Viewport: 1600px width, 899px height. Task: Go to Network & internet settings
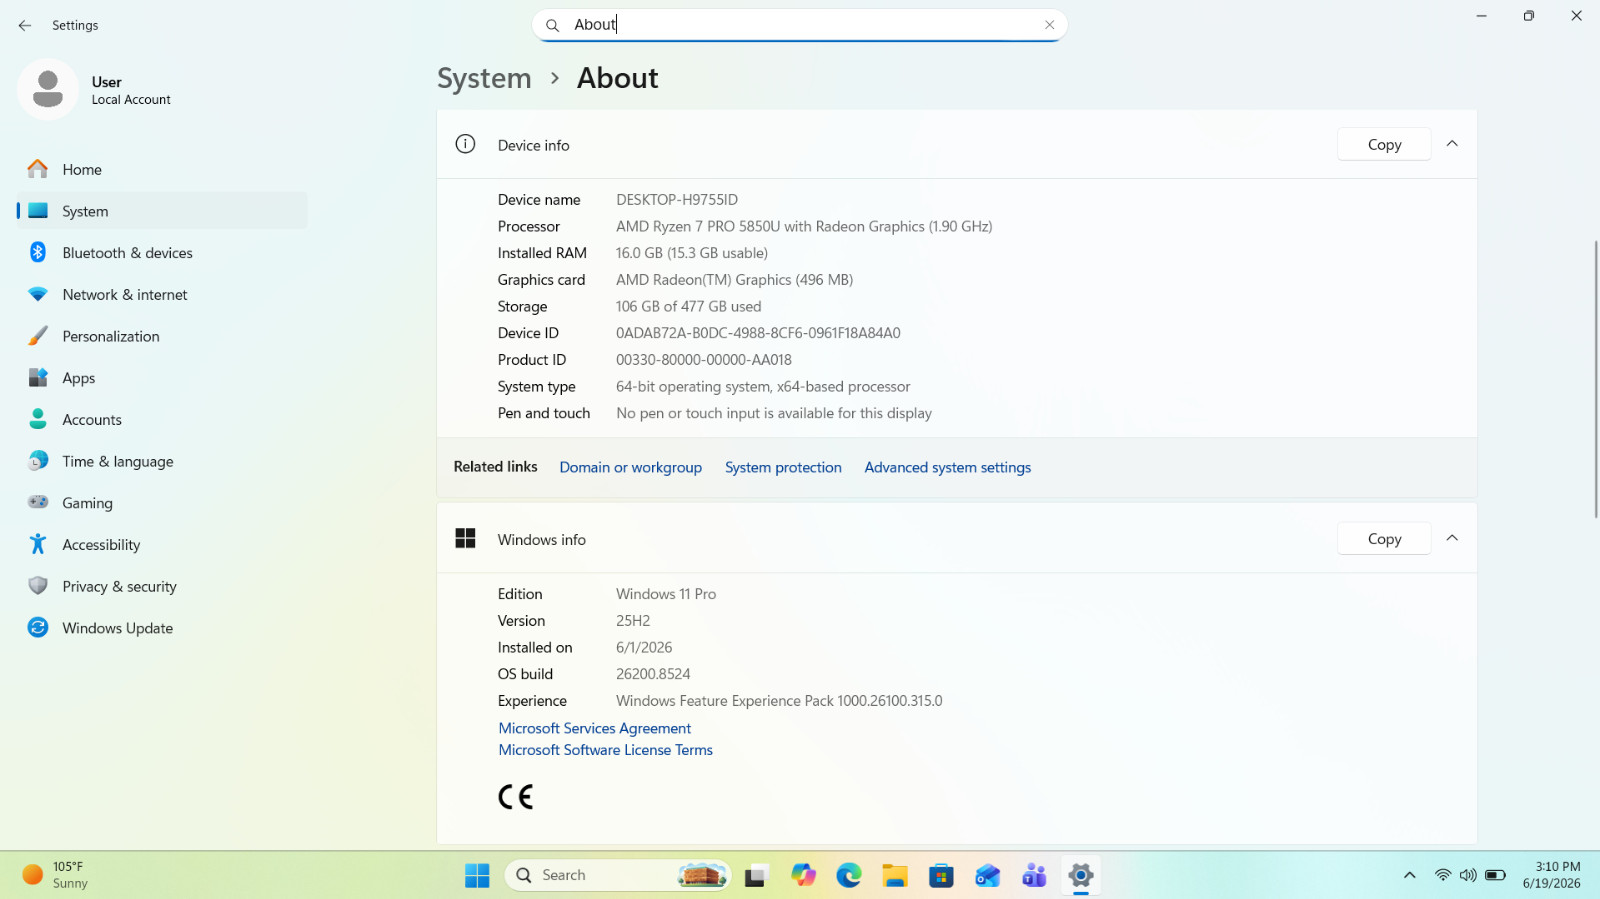162,295
